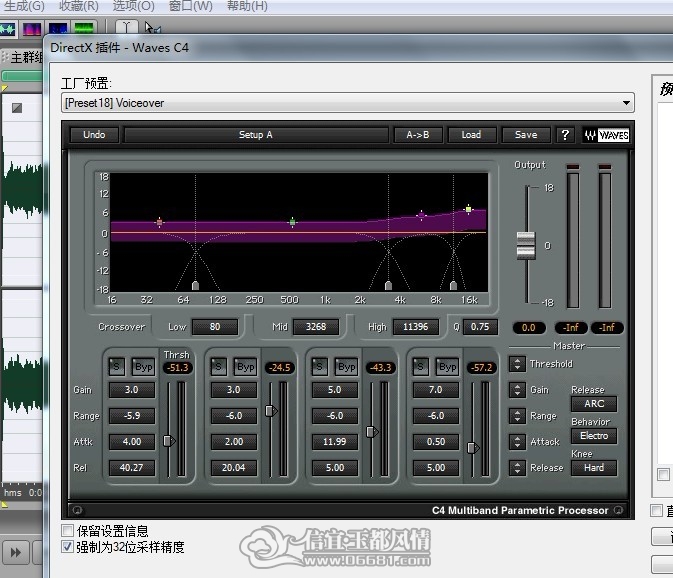Image resolution: width=673 pixels, height=578 pixels.
Task: Click the high crossover handle near 16k
Action: (x=453, y=285)
